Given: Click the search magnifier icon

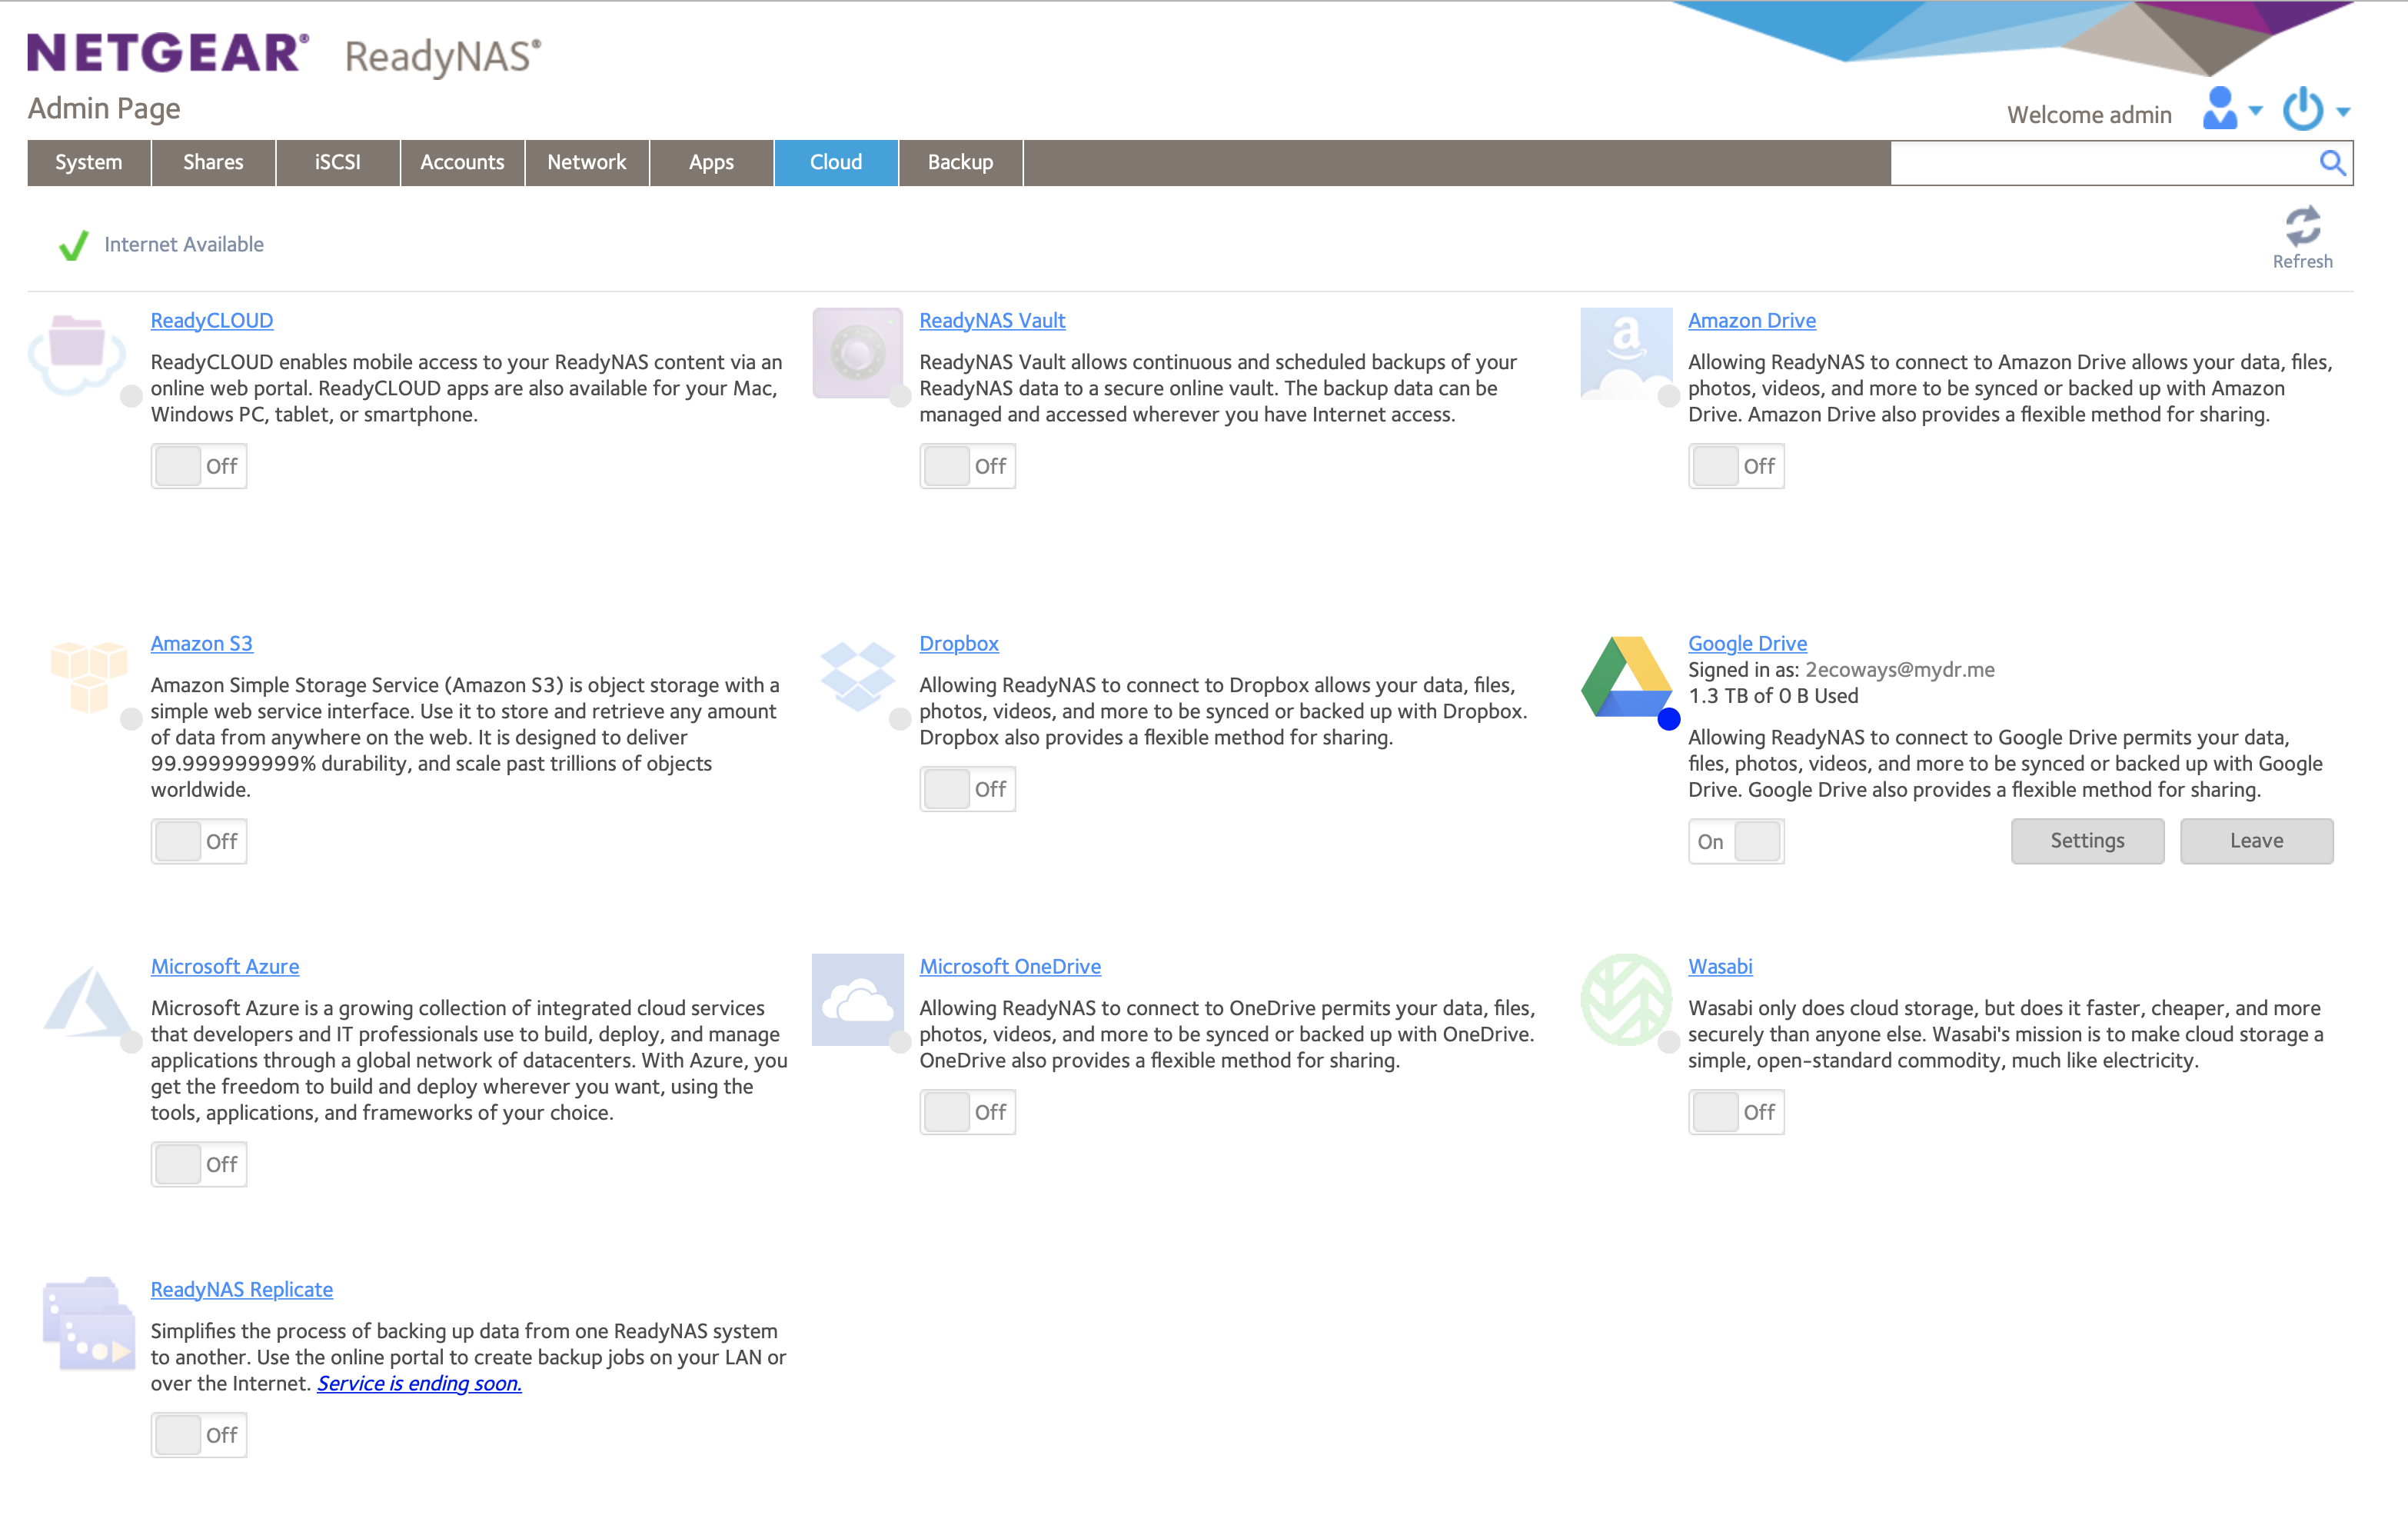Looking at the screenshot, I should [2331, 163].
